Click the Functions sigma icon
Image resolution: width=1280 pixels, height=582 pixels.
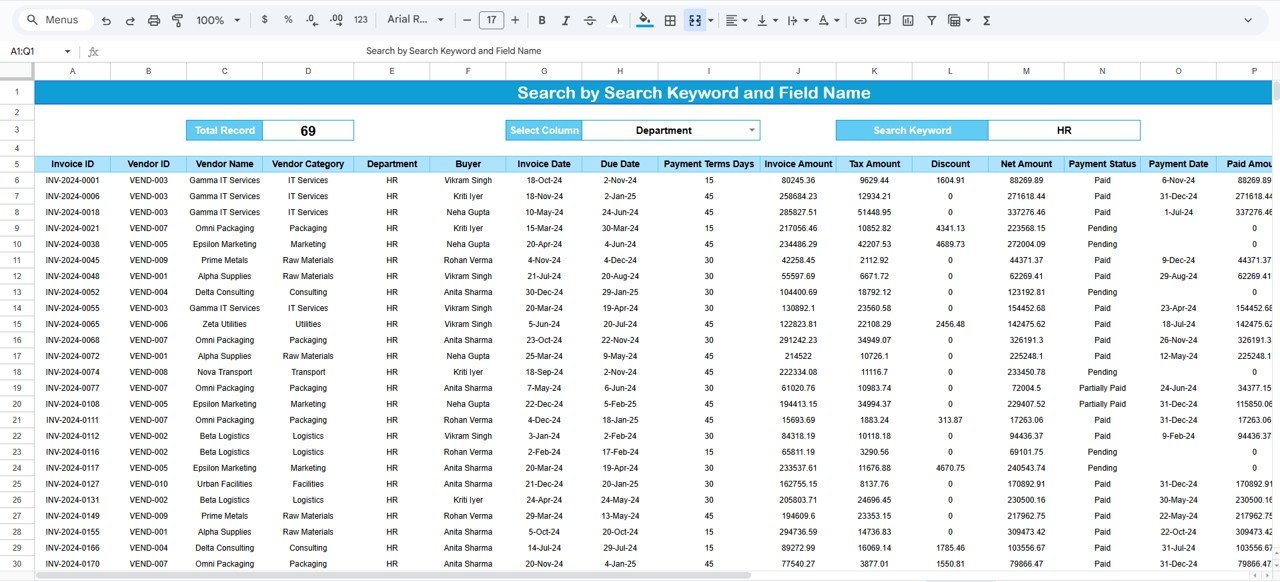(x=987, y=20)
